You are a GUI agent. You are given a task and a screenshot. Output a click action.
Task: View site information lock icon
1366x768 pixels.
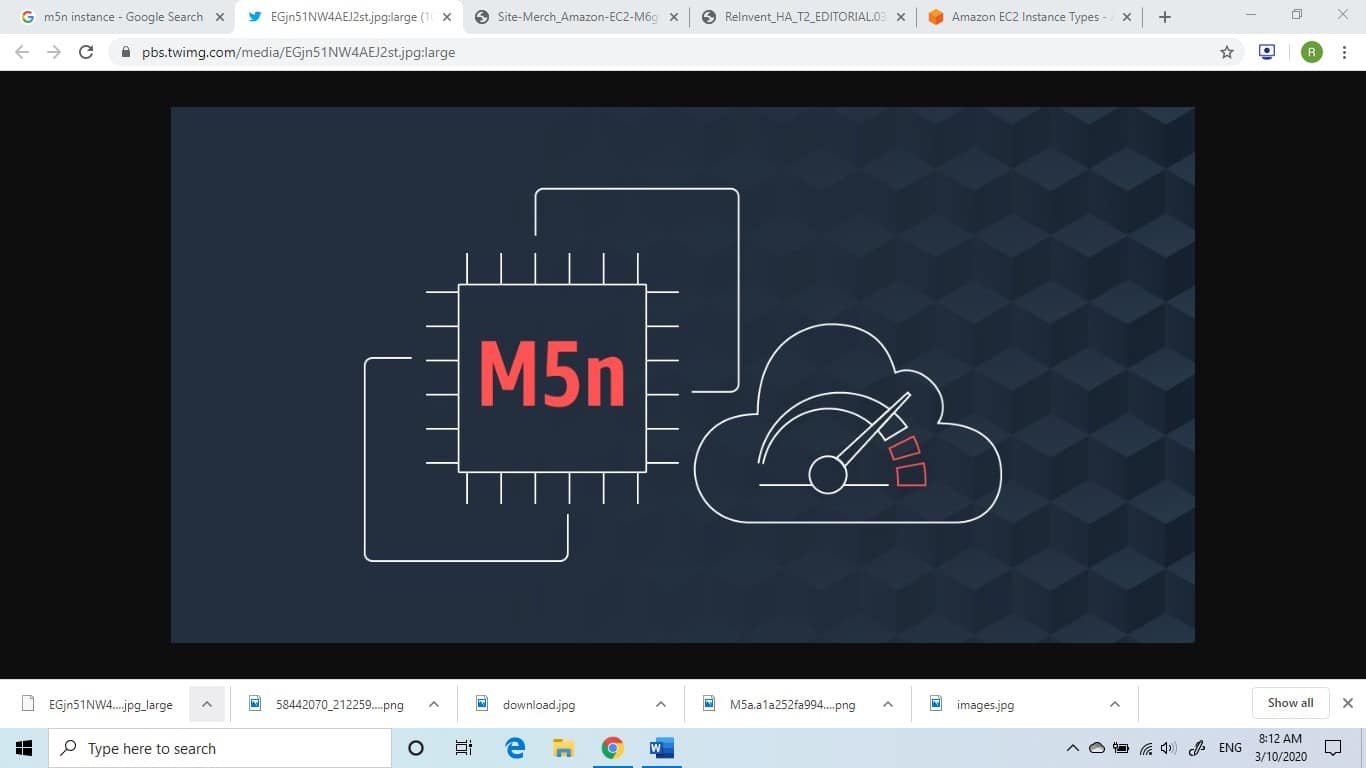click(x=125, y=52)
